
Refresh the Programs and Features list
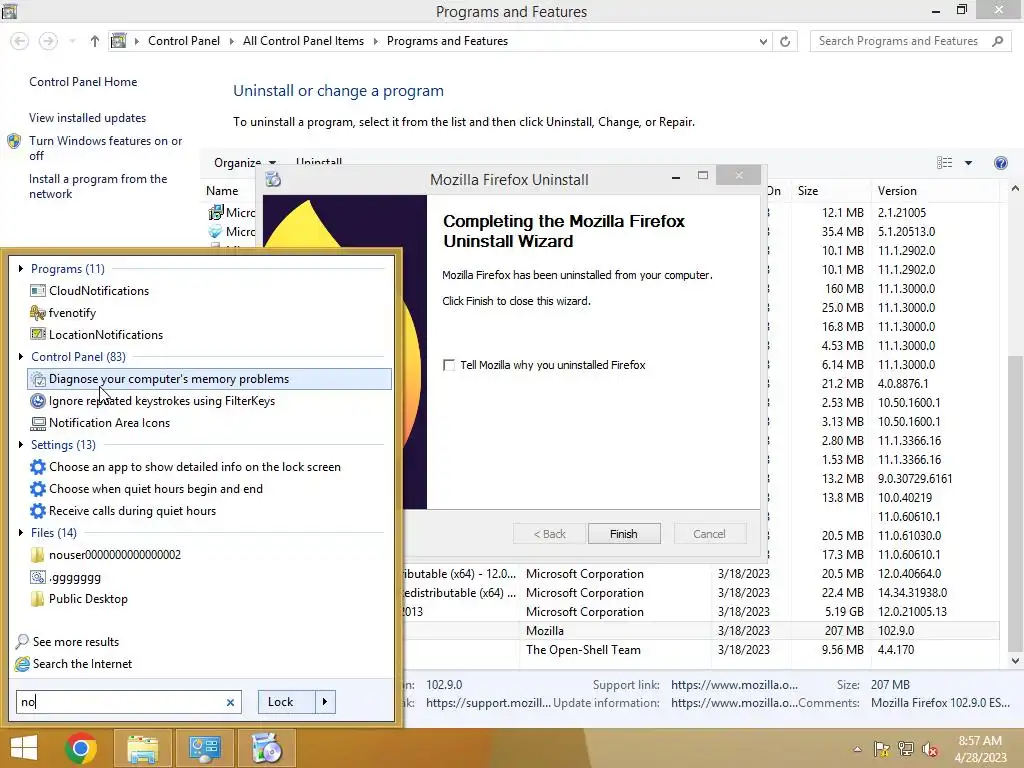coord(785,41)
